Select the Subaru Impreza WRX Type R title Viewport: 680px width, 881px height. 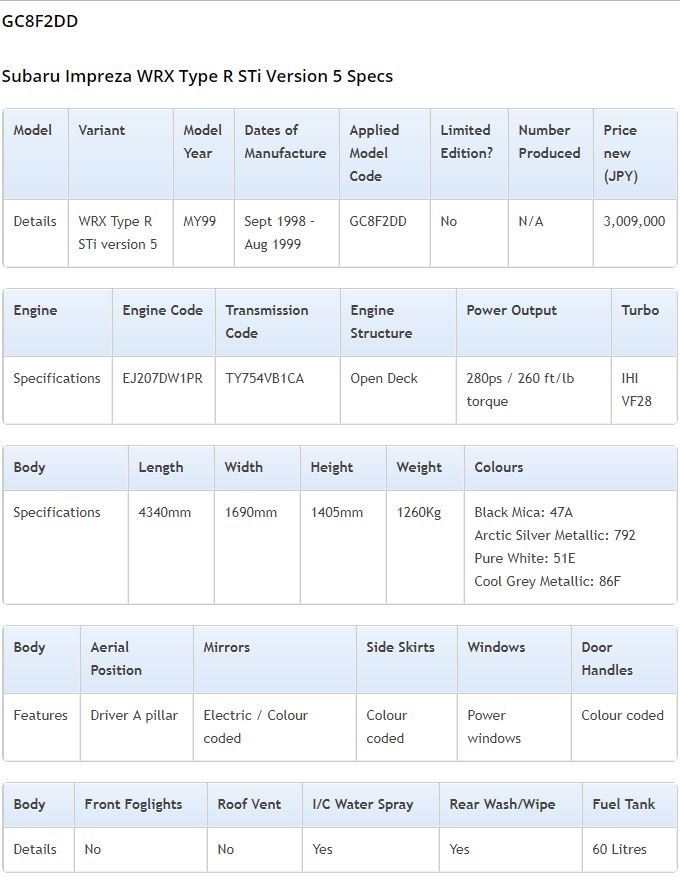197,76
